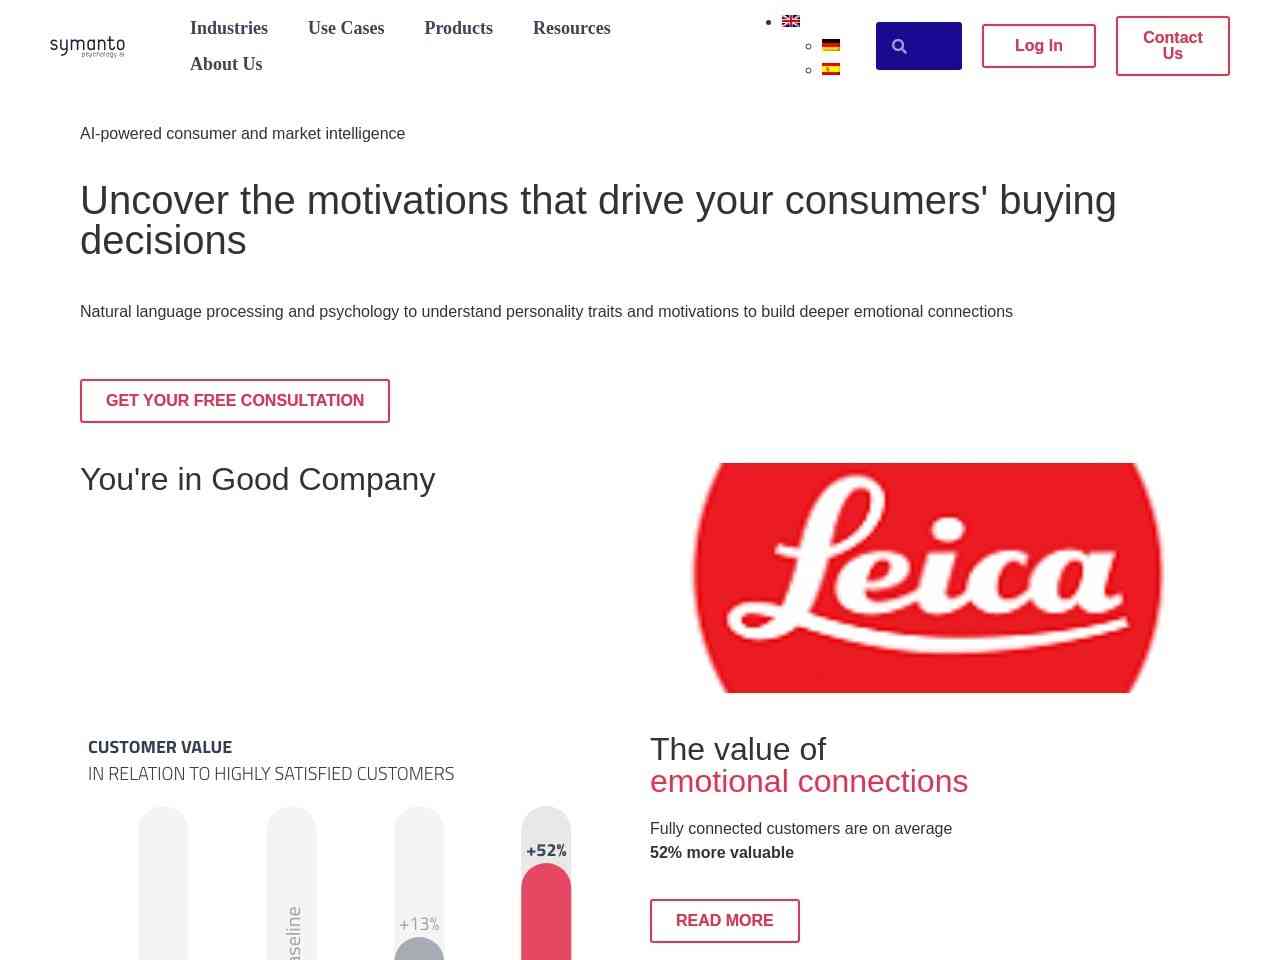The height and width of the screenshot is (960, 1280).
Task: Click the Read More button
Action: click(725, 921)
